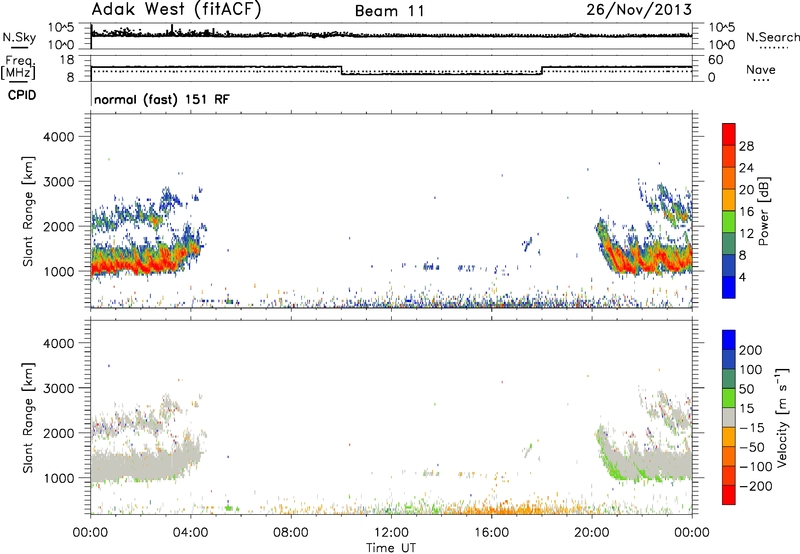
Task: Click the '04:00' time axis tick label
Action: (190, 533)
